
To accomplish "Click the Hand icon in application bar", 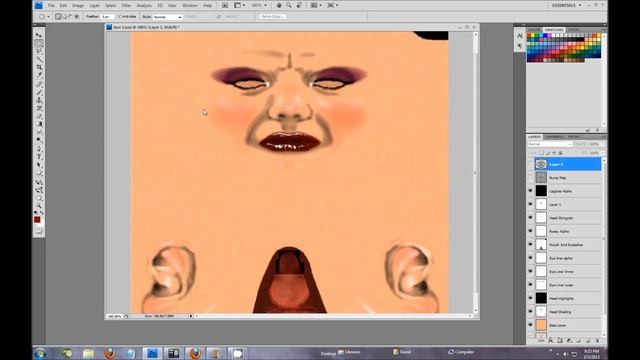I will [279, 5].
